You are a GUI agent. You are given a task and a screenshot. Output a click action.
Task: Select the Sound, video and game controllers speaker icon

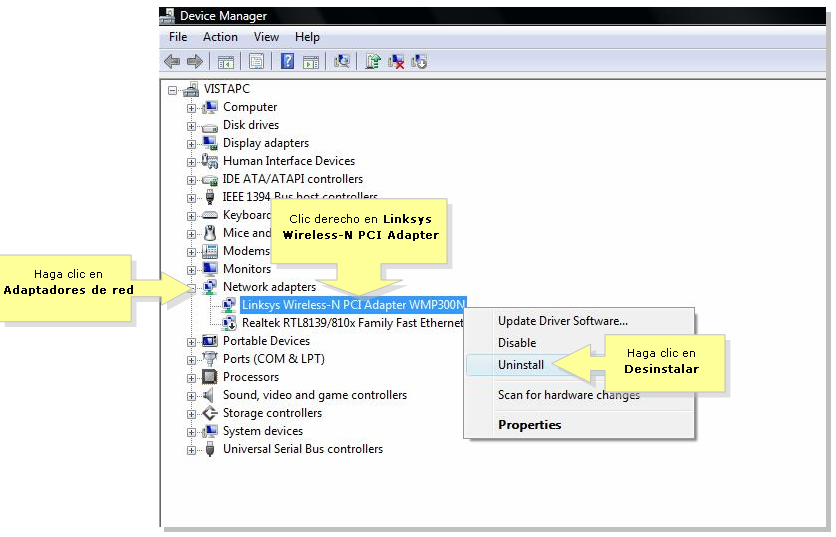click(x=209, y=395)
